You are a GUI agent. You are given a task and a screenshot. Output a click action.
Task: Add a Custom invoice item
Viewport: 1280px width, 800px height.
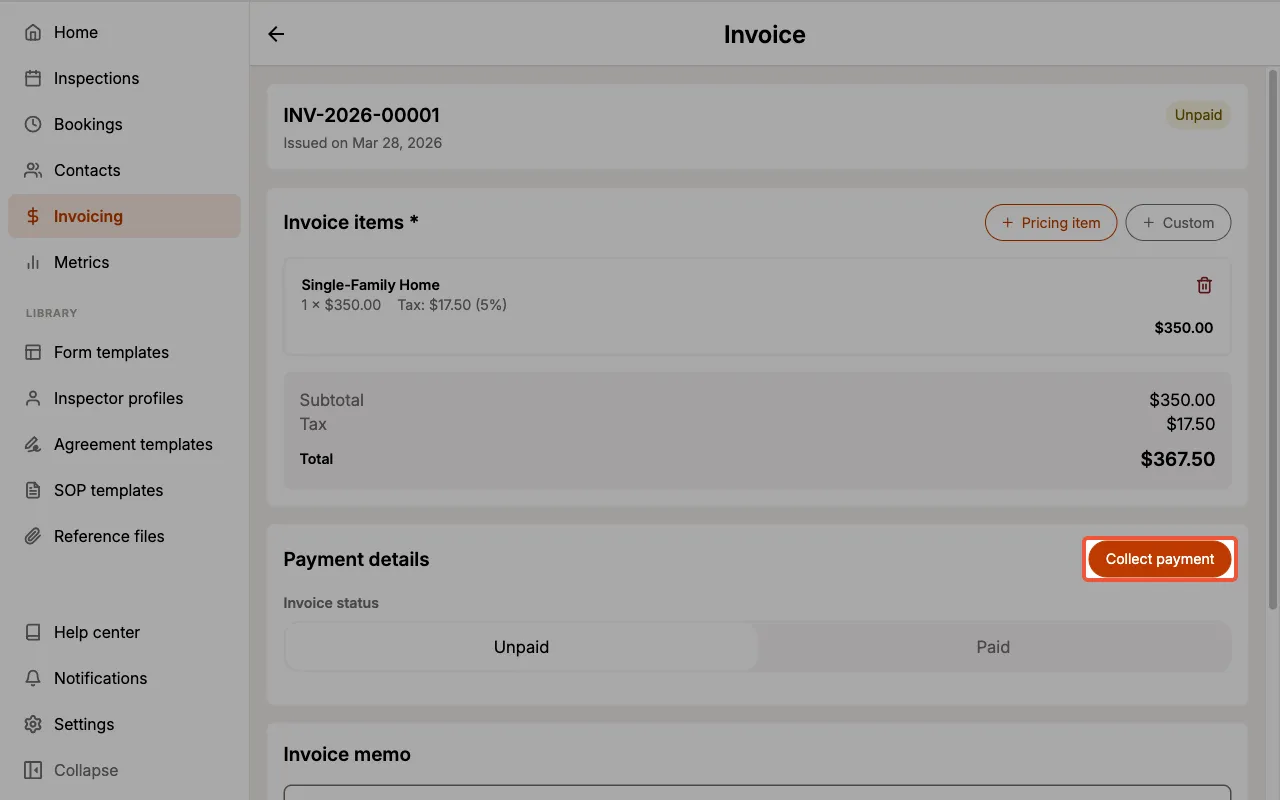click(x=1178, y=223)
